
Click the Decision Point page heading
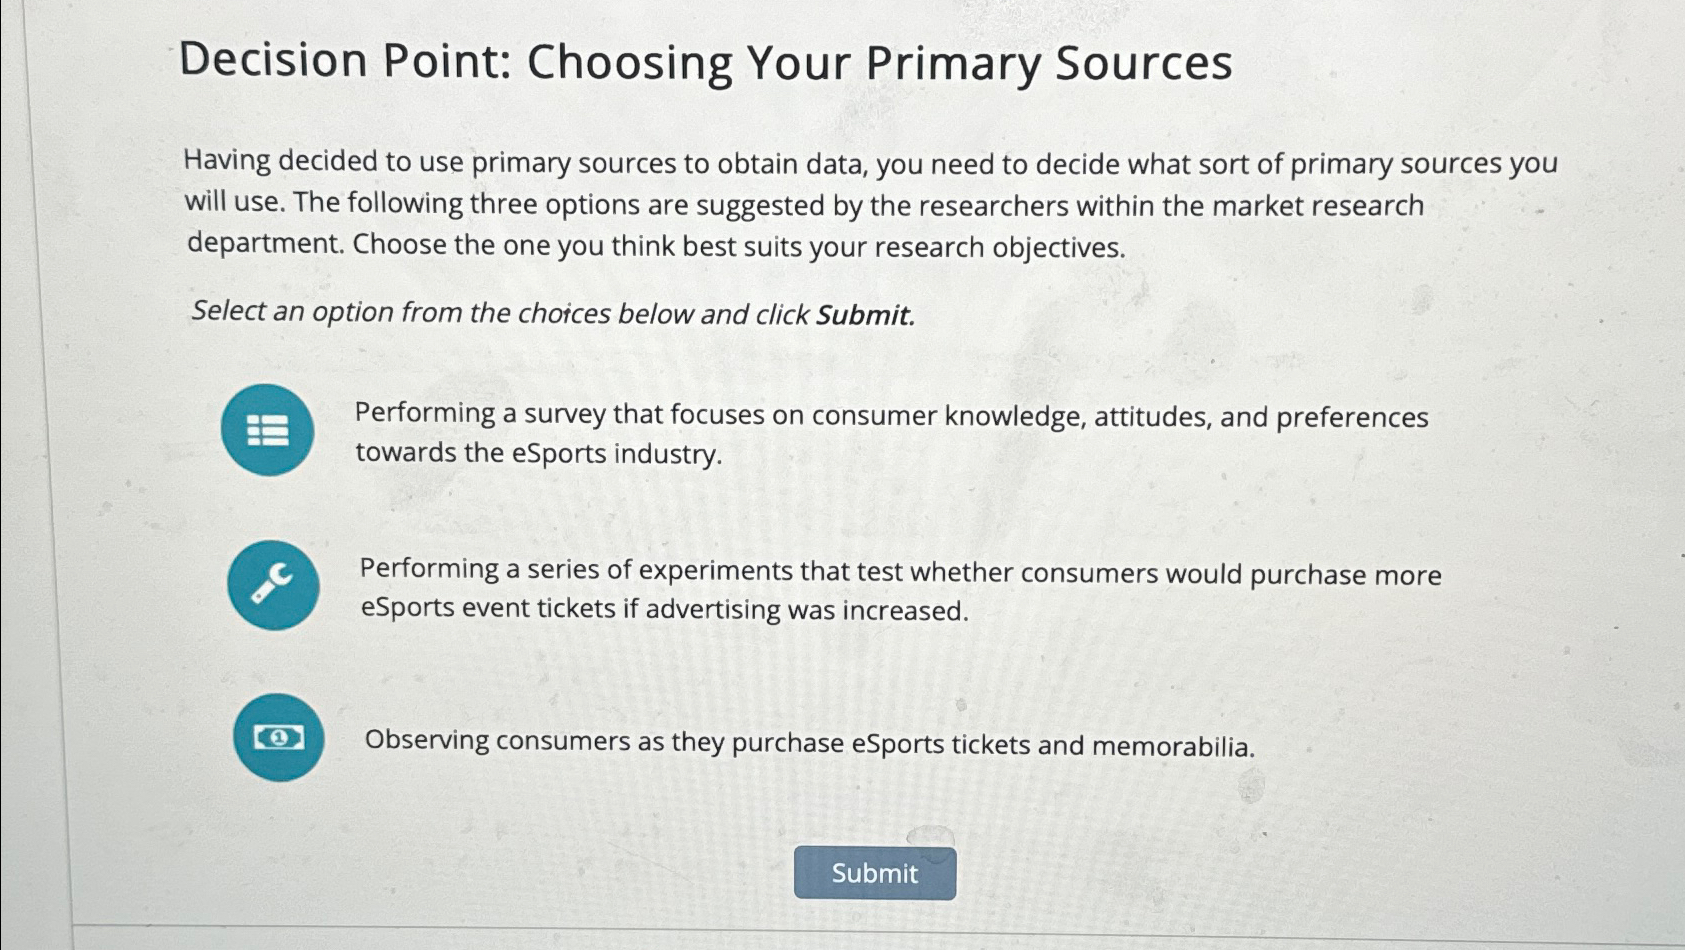tap(706, 64)
